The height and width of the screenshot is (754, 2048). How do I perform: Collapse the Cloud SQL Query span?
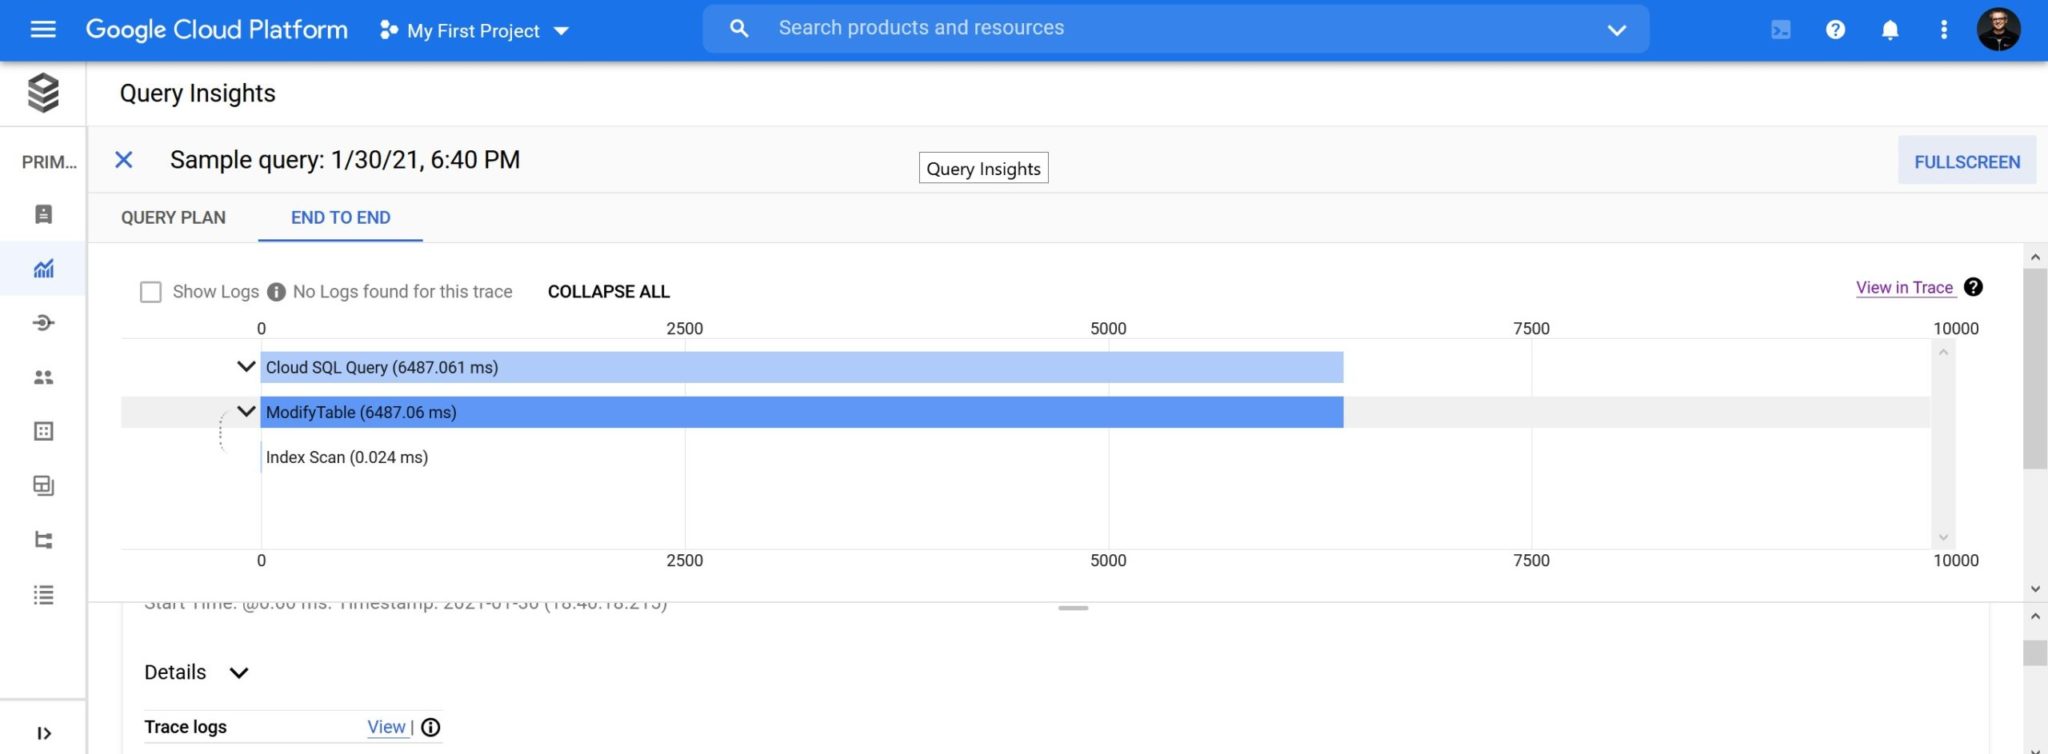coord(246,367)
